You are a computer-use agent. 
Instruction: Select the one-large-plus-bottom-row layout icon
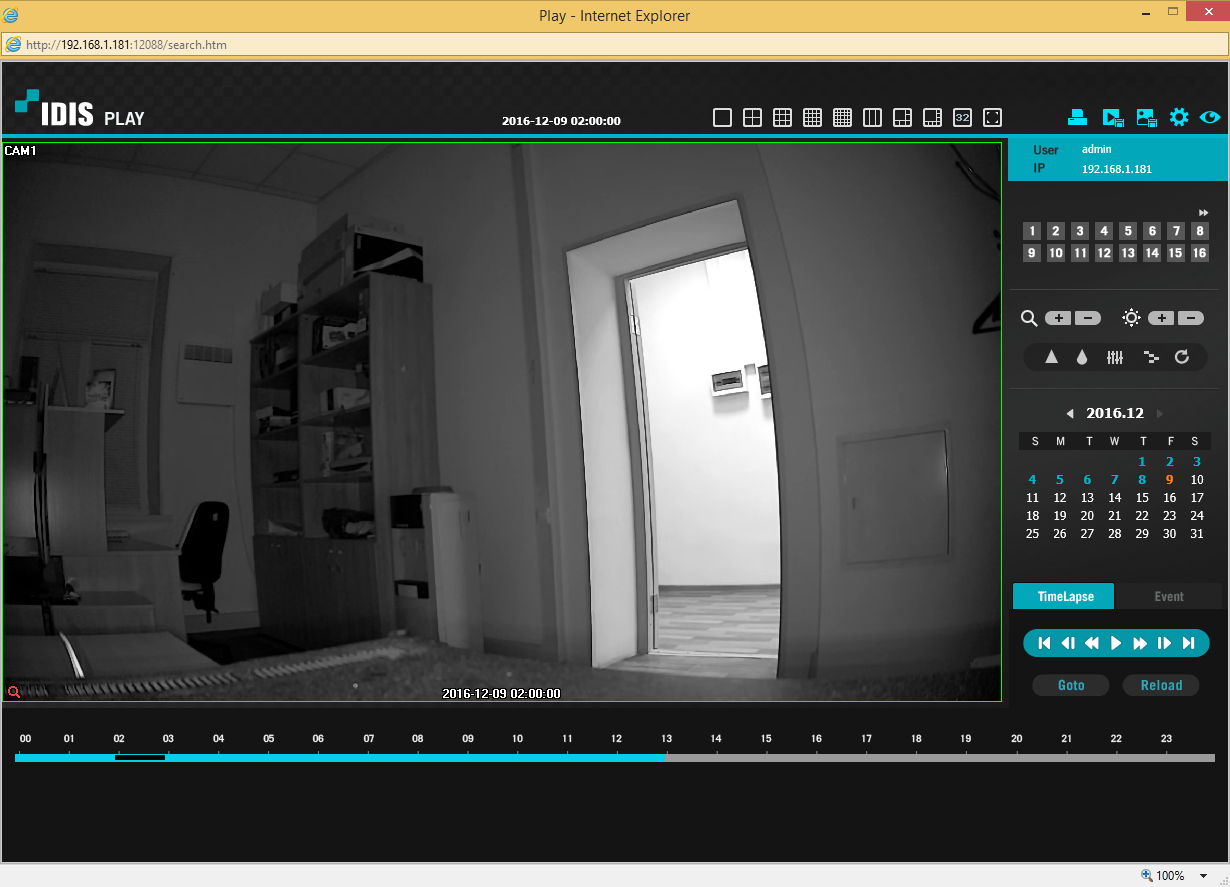click(x=932, y=118)
